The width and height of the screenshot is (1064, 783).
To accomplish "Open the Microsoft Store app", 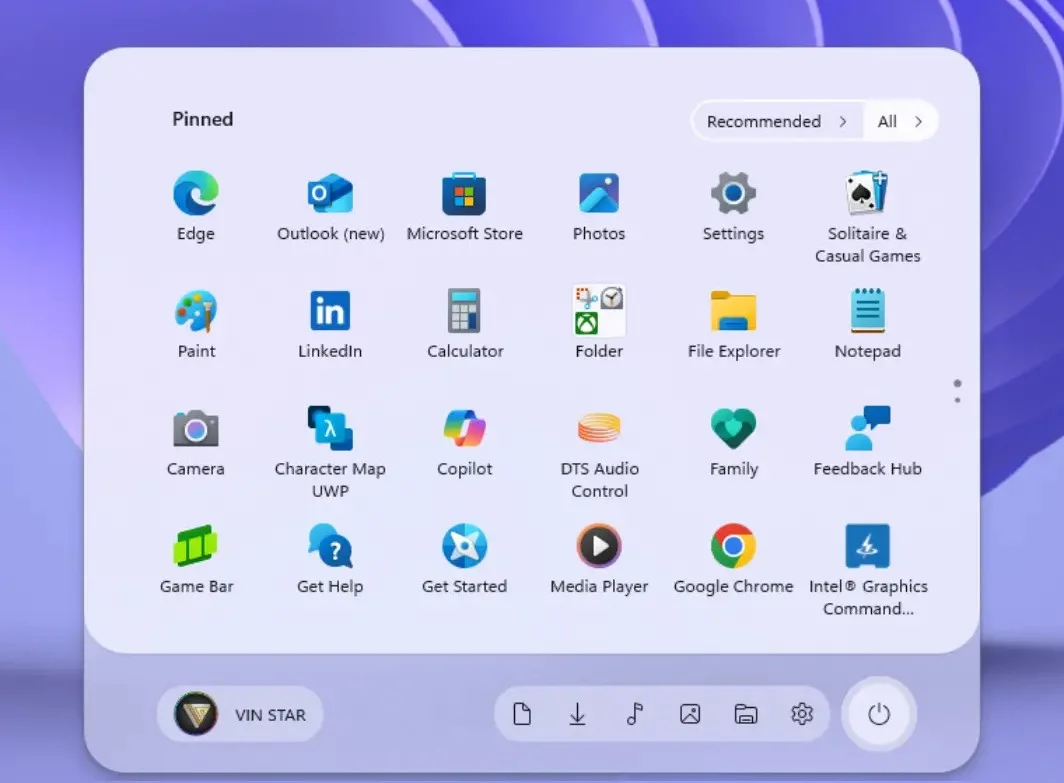I will [464, 194].
